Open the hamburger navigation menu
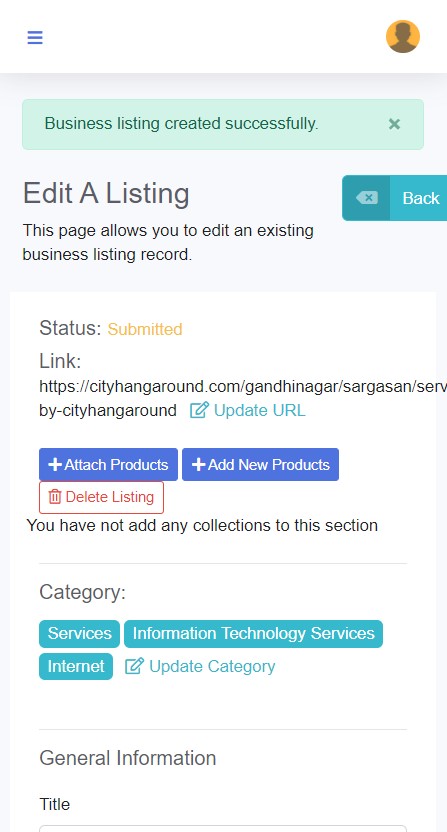The width and height of the screenshot is (447, 832). (x=35, y=38)
